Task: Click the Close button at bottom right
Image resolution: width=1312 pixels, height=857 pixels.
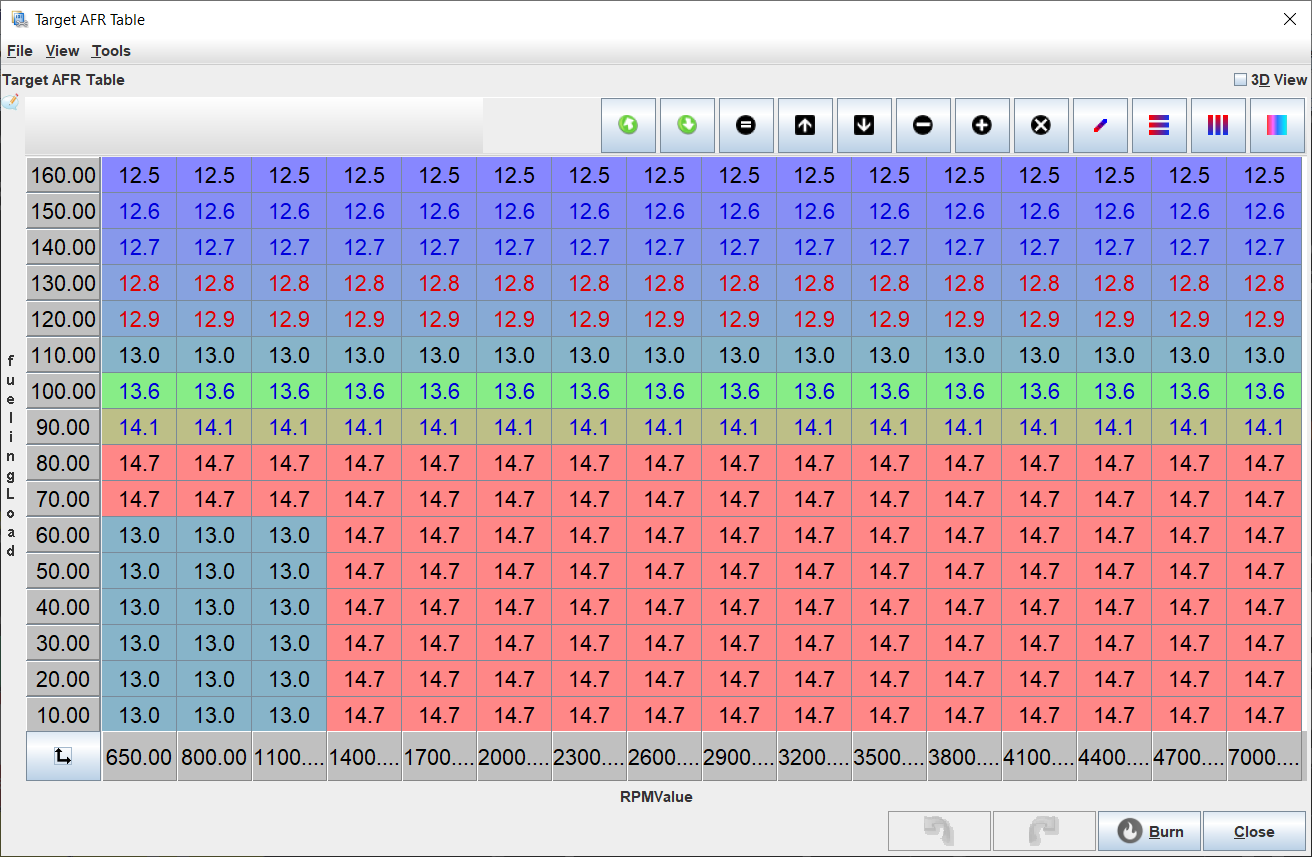Action: point(1253,831)
